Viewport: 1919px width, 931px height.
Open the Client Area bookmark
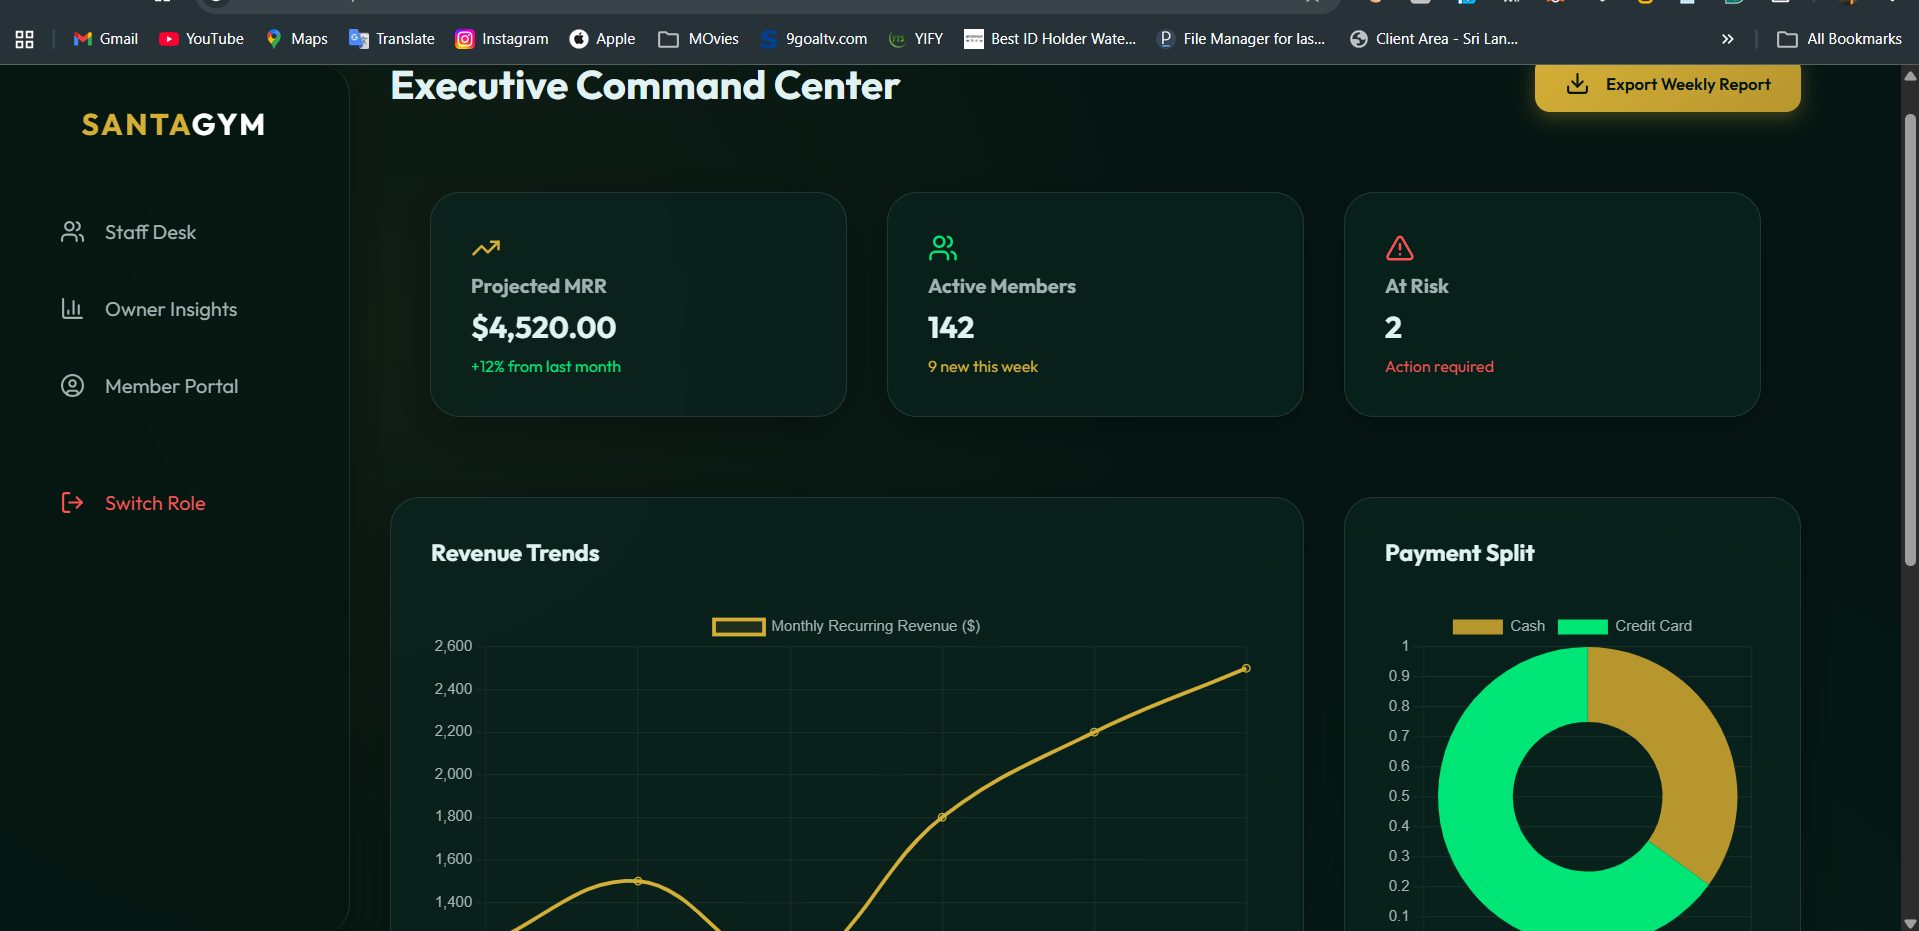(x=1434, y=39)
